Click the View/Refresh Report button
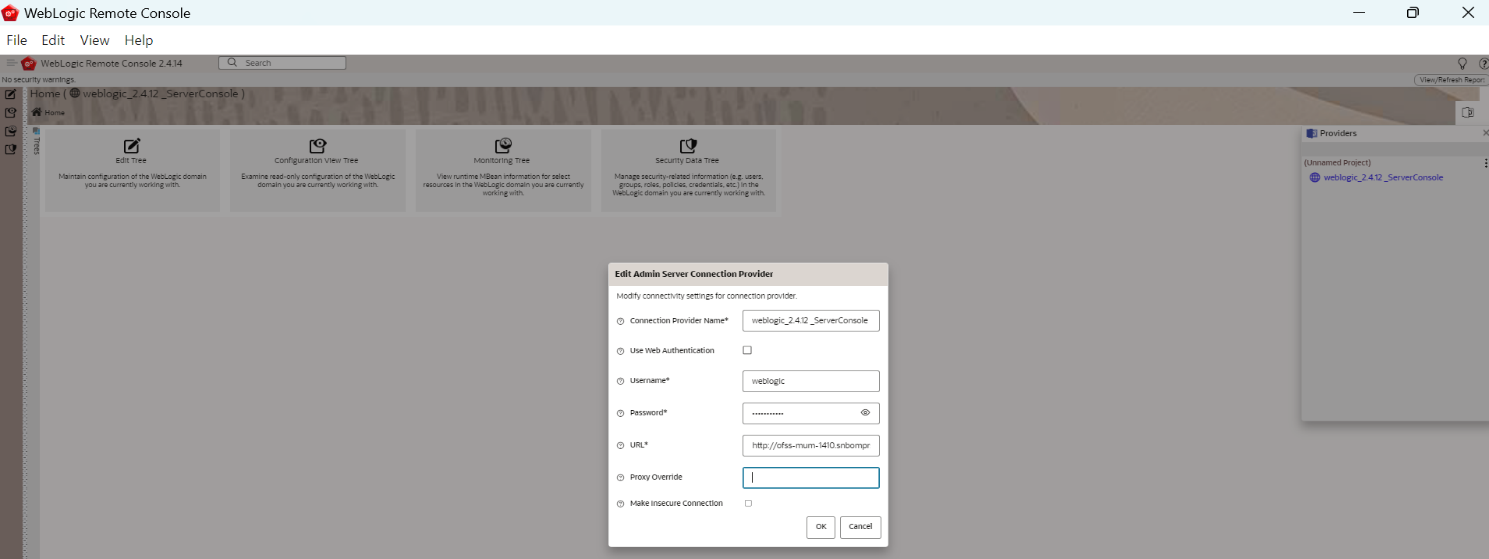 click(x=1451, y=80)
